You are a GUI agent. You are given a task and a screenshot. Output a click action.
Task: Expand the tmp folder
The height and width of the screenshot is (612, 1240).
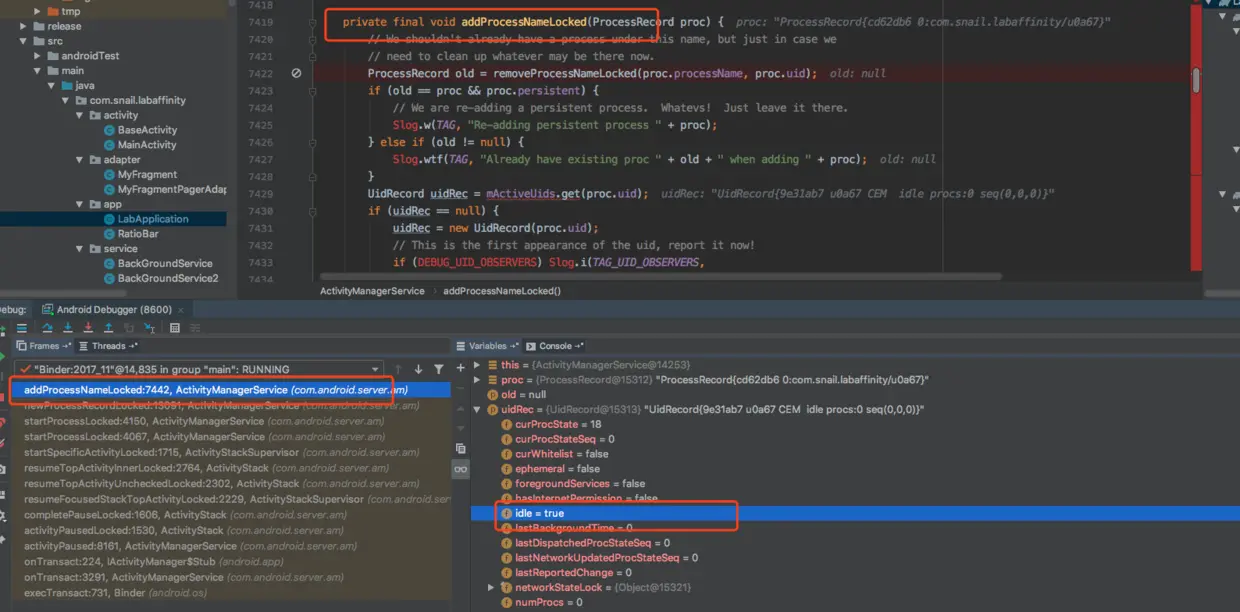point(38,11)
